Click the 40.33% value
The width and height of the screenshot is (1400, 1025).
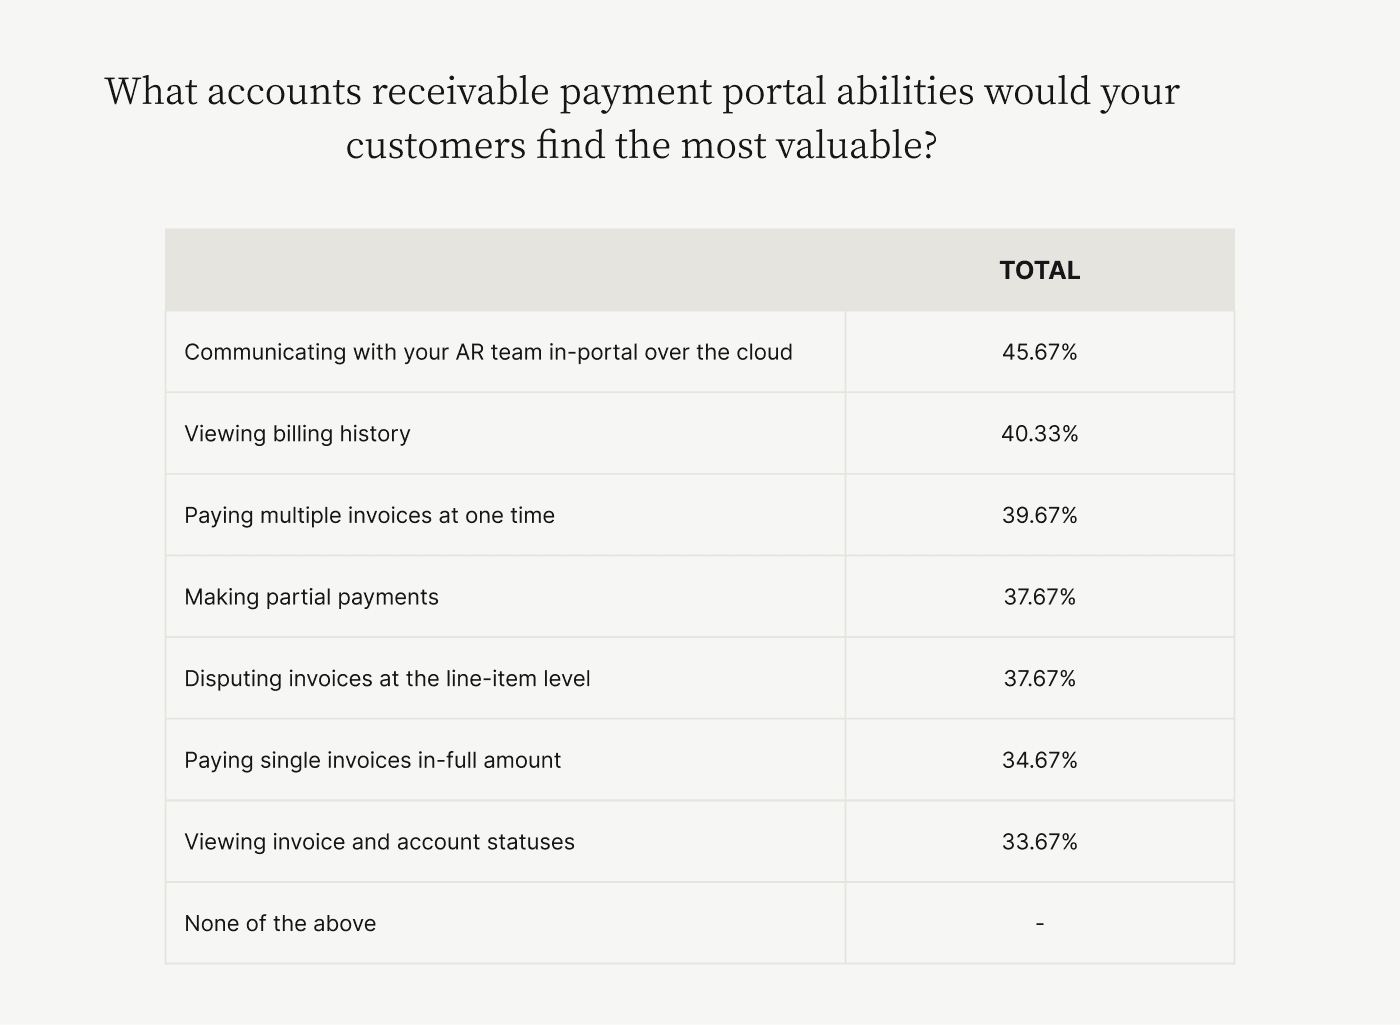coord(1039,434)
